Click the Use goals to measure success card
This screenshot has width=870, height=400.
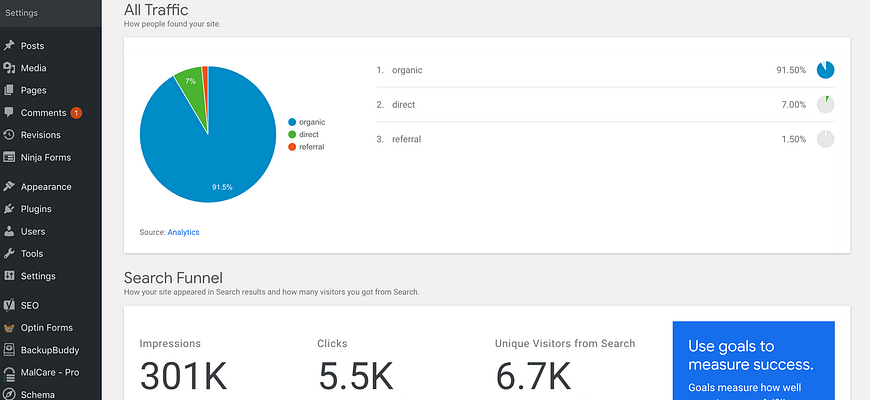coord(753,361)
